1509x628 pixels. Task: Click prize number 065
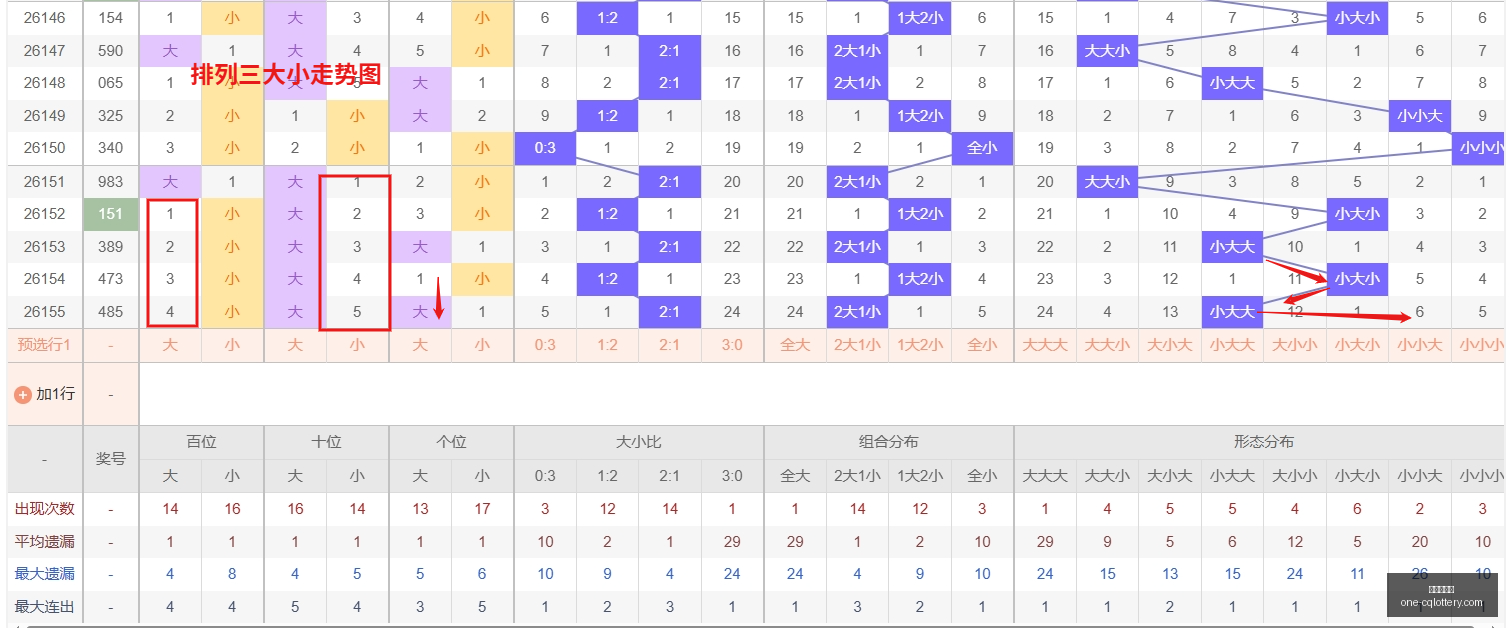pos(111,83)
